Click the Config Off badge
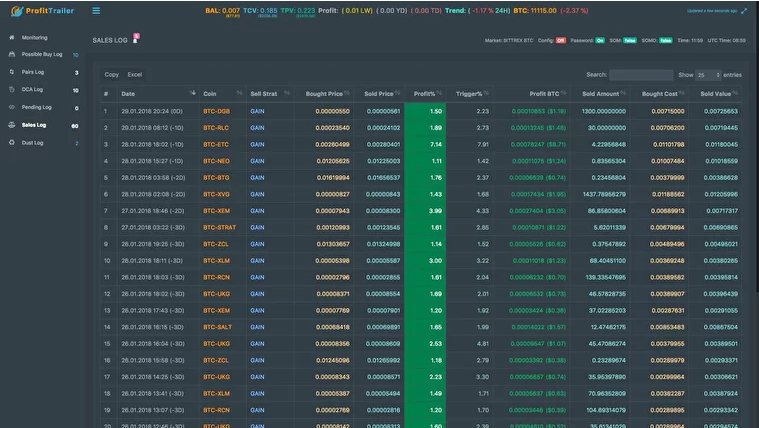 coord(561,41)
